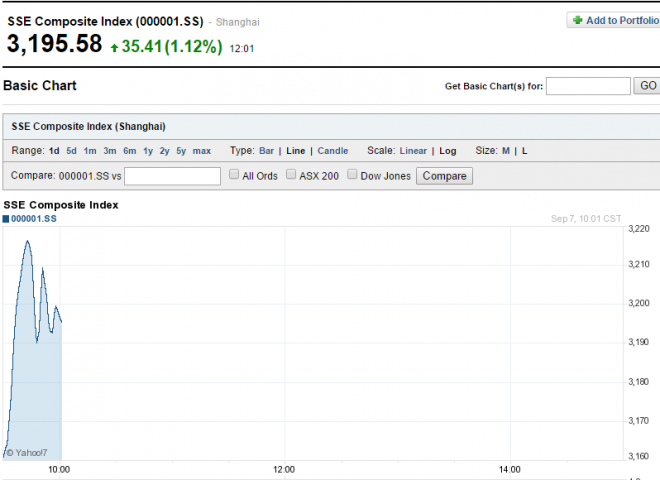Switch range to 1m

point(90,151)
